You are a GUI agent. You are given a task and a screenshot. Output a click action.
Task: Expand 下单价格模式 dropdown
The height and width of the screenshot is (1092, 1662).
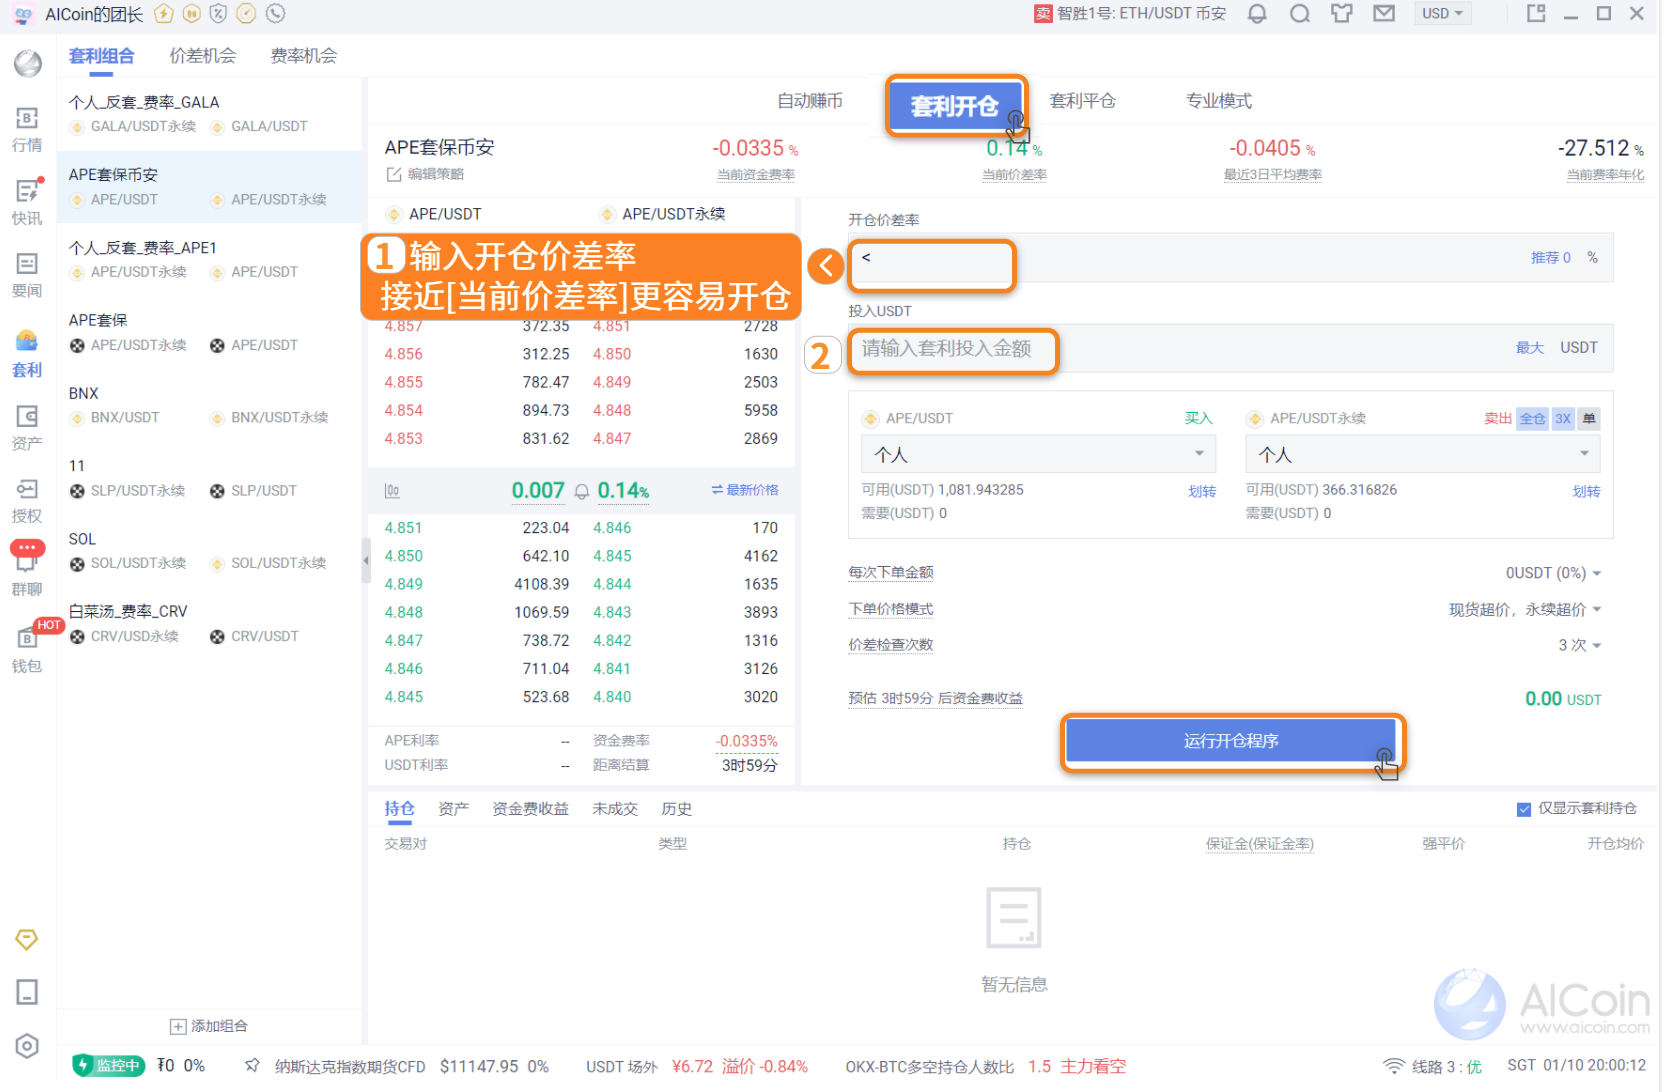click(1525, 609)
